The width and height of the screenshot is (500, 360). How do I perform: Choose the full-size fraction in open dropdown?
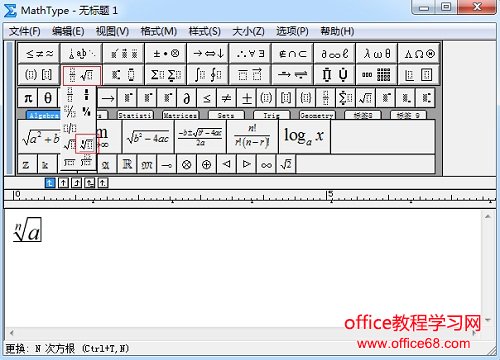[x=70, y=95]
